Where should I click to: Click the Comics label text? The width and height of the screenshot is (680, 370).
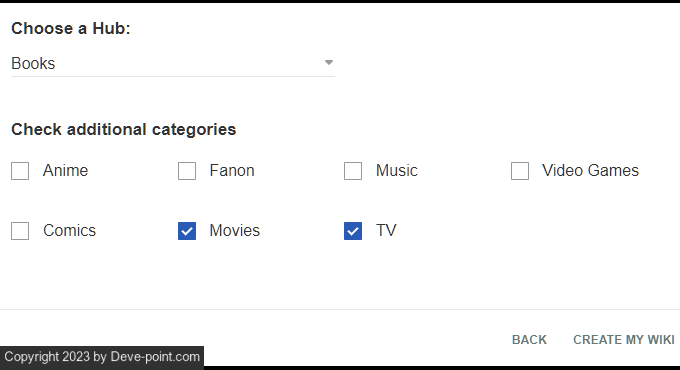click(69, 230)
